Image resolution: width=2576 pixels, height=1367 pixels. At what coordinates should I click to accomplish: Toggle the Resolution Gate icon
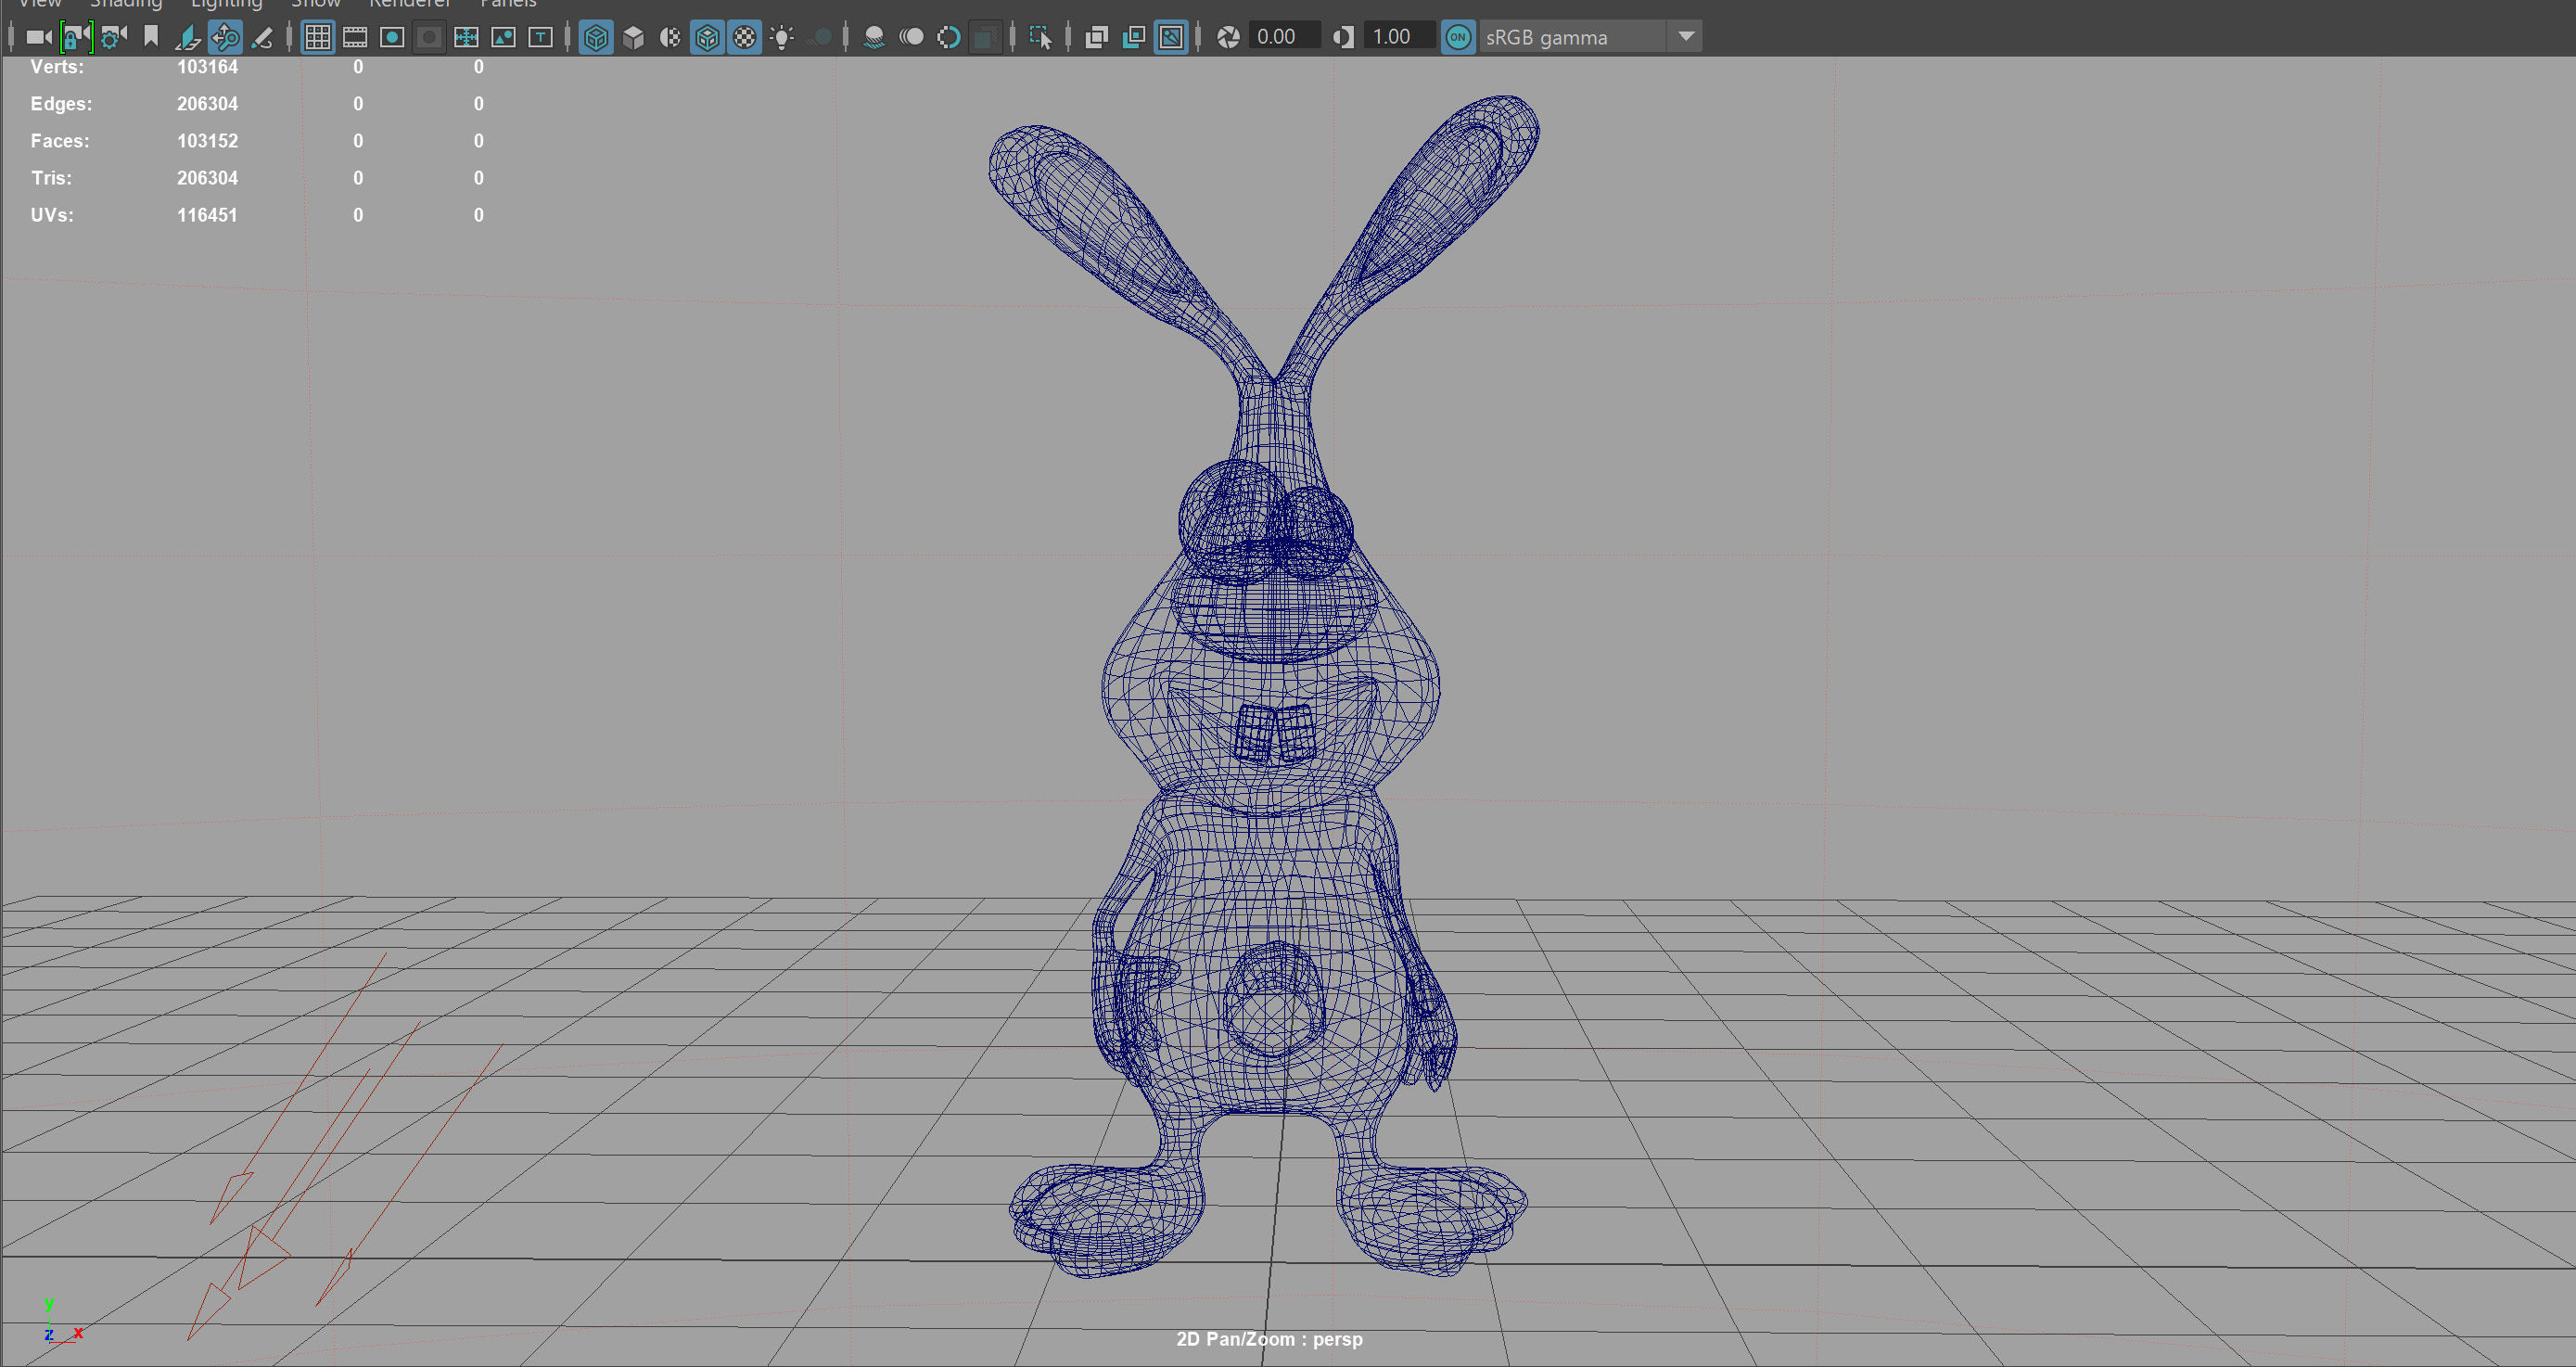[x=392, y=38]
